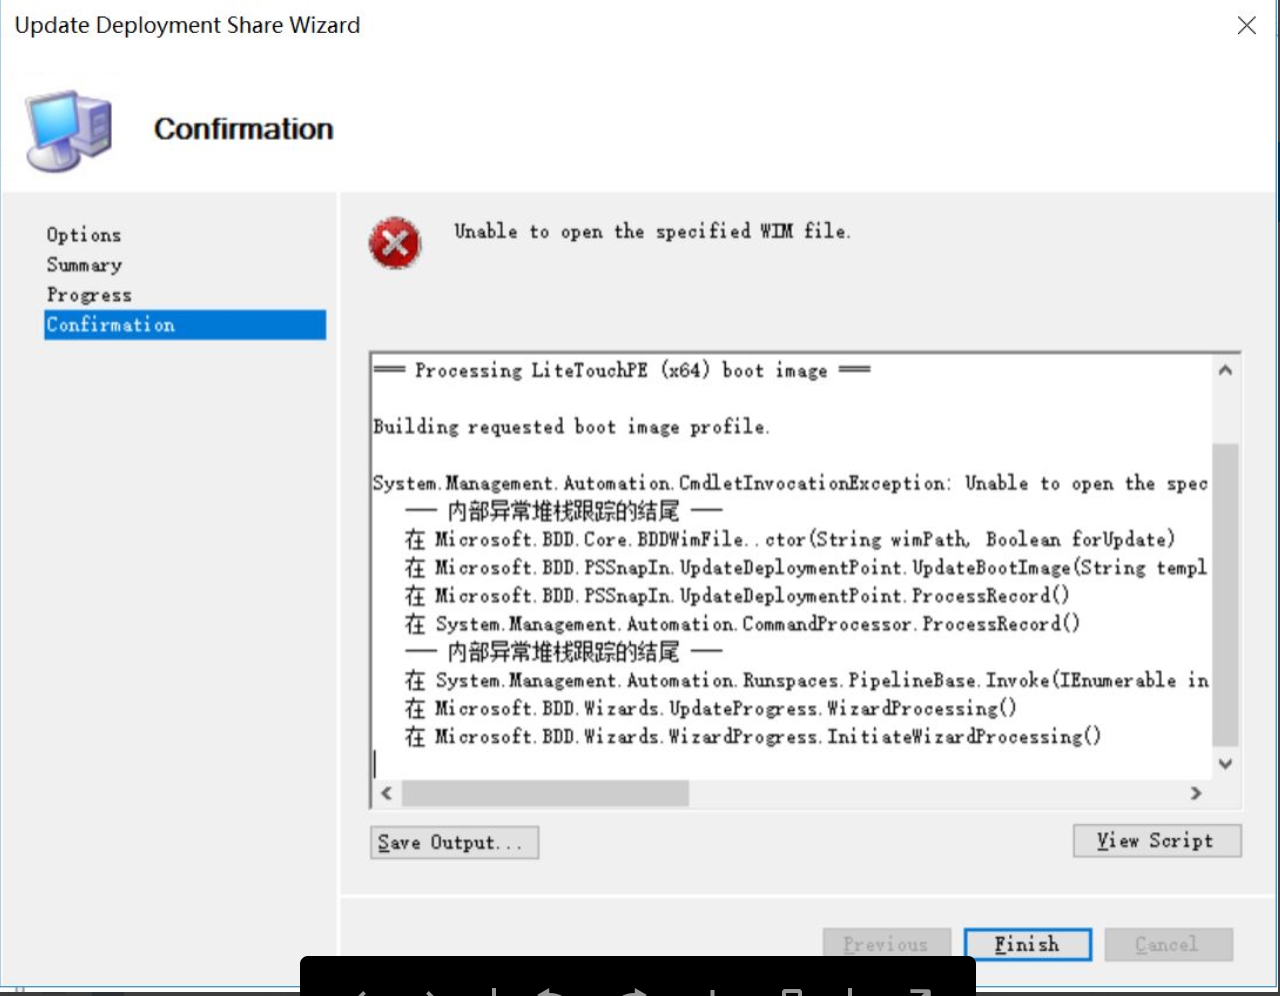The image size is (1280, 996).
Task: Click the right arrow of the horizontal scrollbar
Action: [1196, 793]
